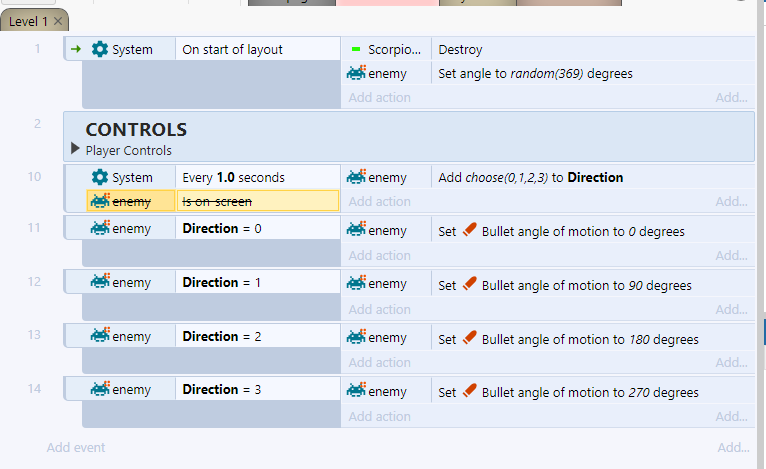
Task: Click bottom Add... link beside Add event
Action: 733,448
